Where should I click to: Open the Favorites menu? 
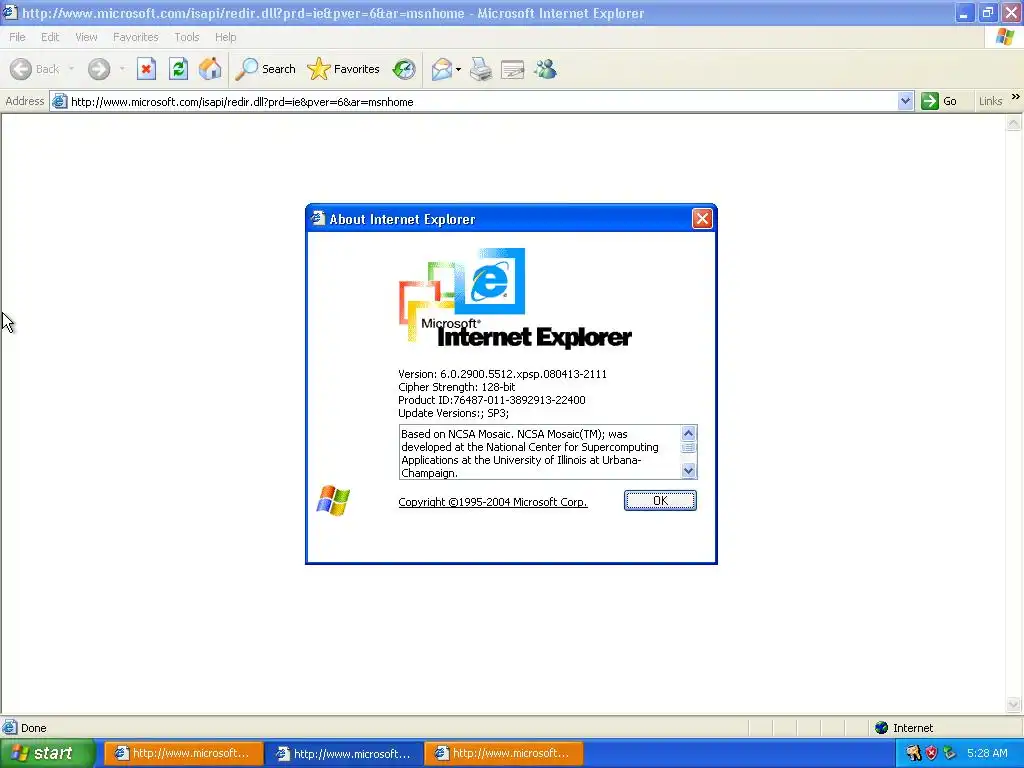[x=135, y=37]
